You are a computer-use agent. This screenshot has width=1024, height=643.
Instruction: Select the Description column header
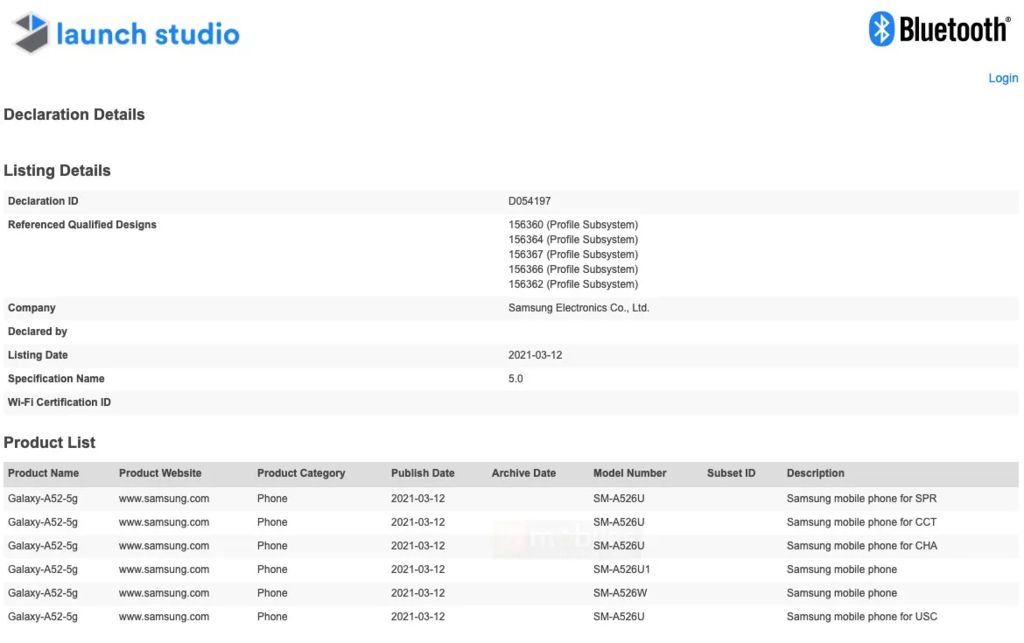click(815, 473)
